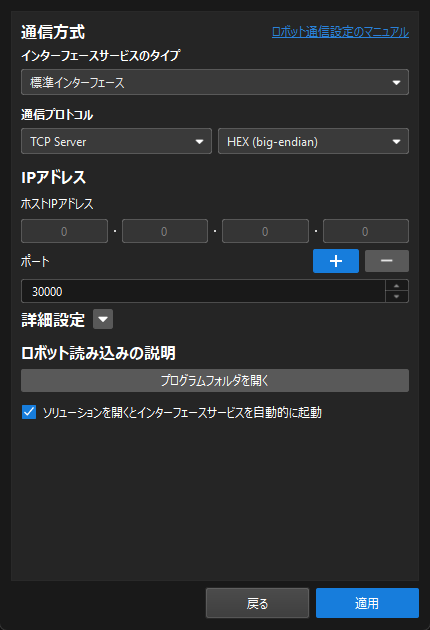This screenshot has width=430, height=630.
Task: Click the blue plus button to add IP
Action: click(x=336, y=261)
